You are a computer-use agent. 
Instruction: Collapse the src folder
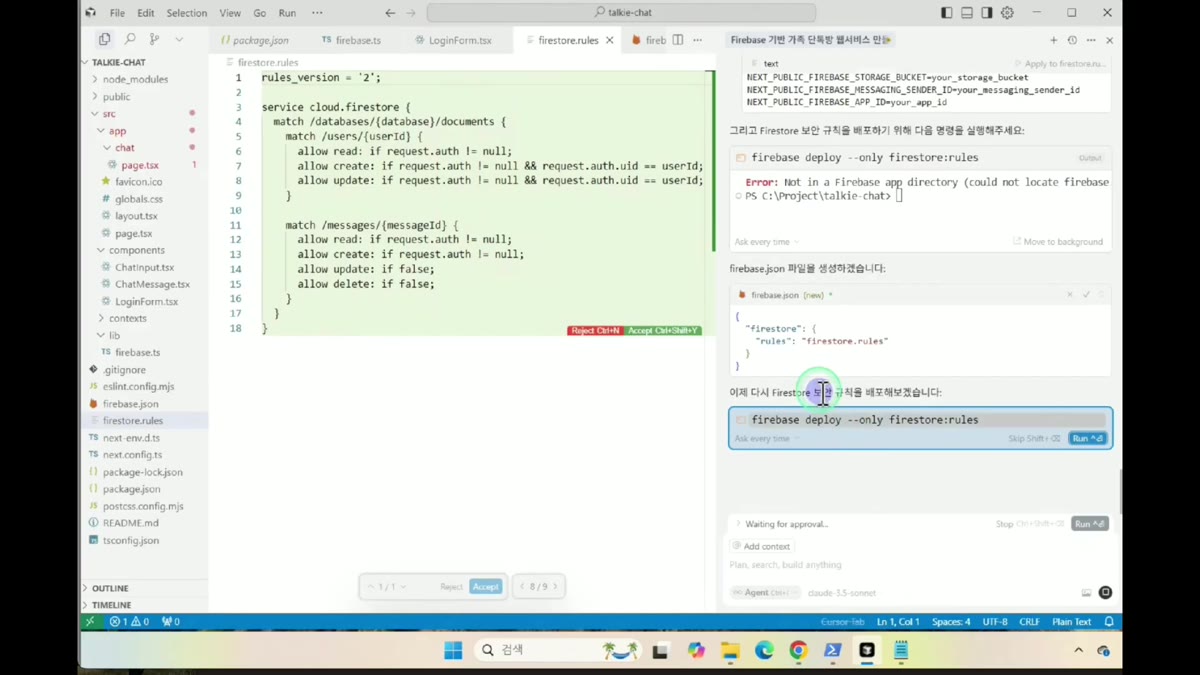click(109, 114)
